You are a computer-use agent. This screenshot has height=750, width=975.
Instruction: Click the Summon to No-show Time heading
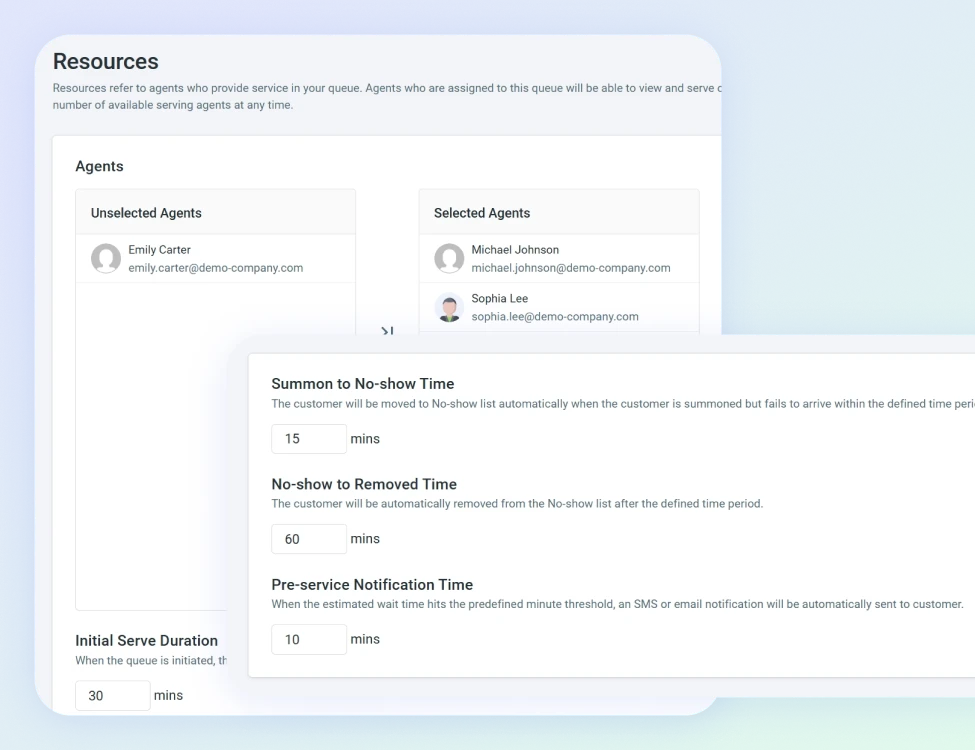coord(363,383)
